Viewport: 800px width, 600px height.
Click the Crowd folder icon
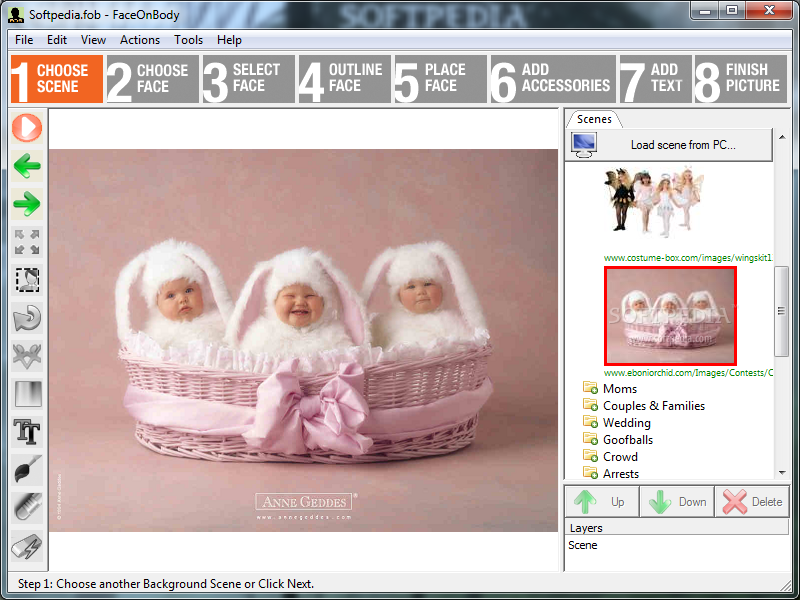coord(590,456)
